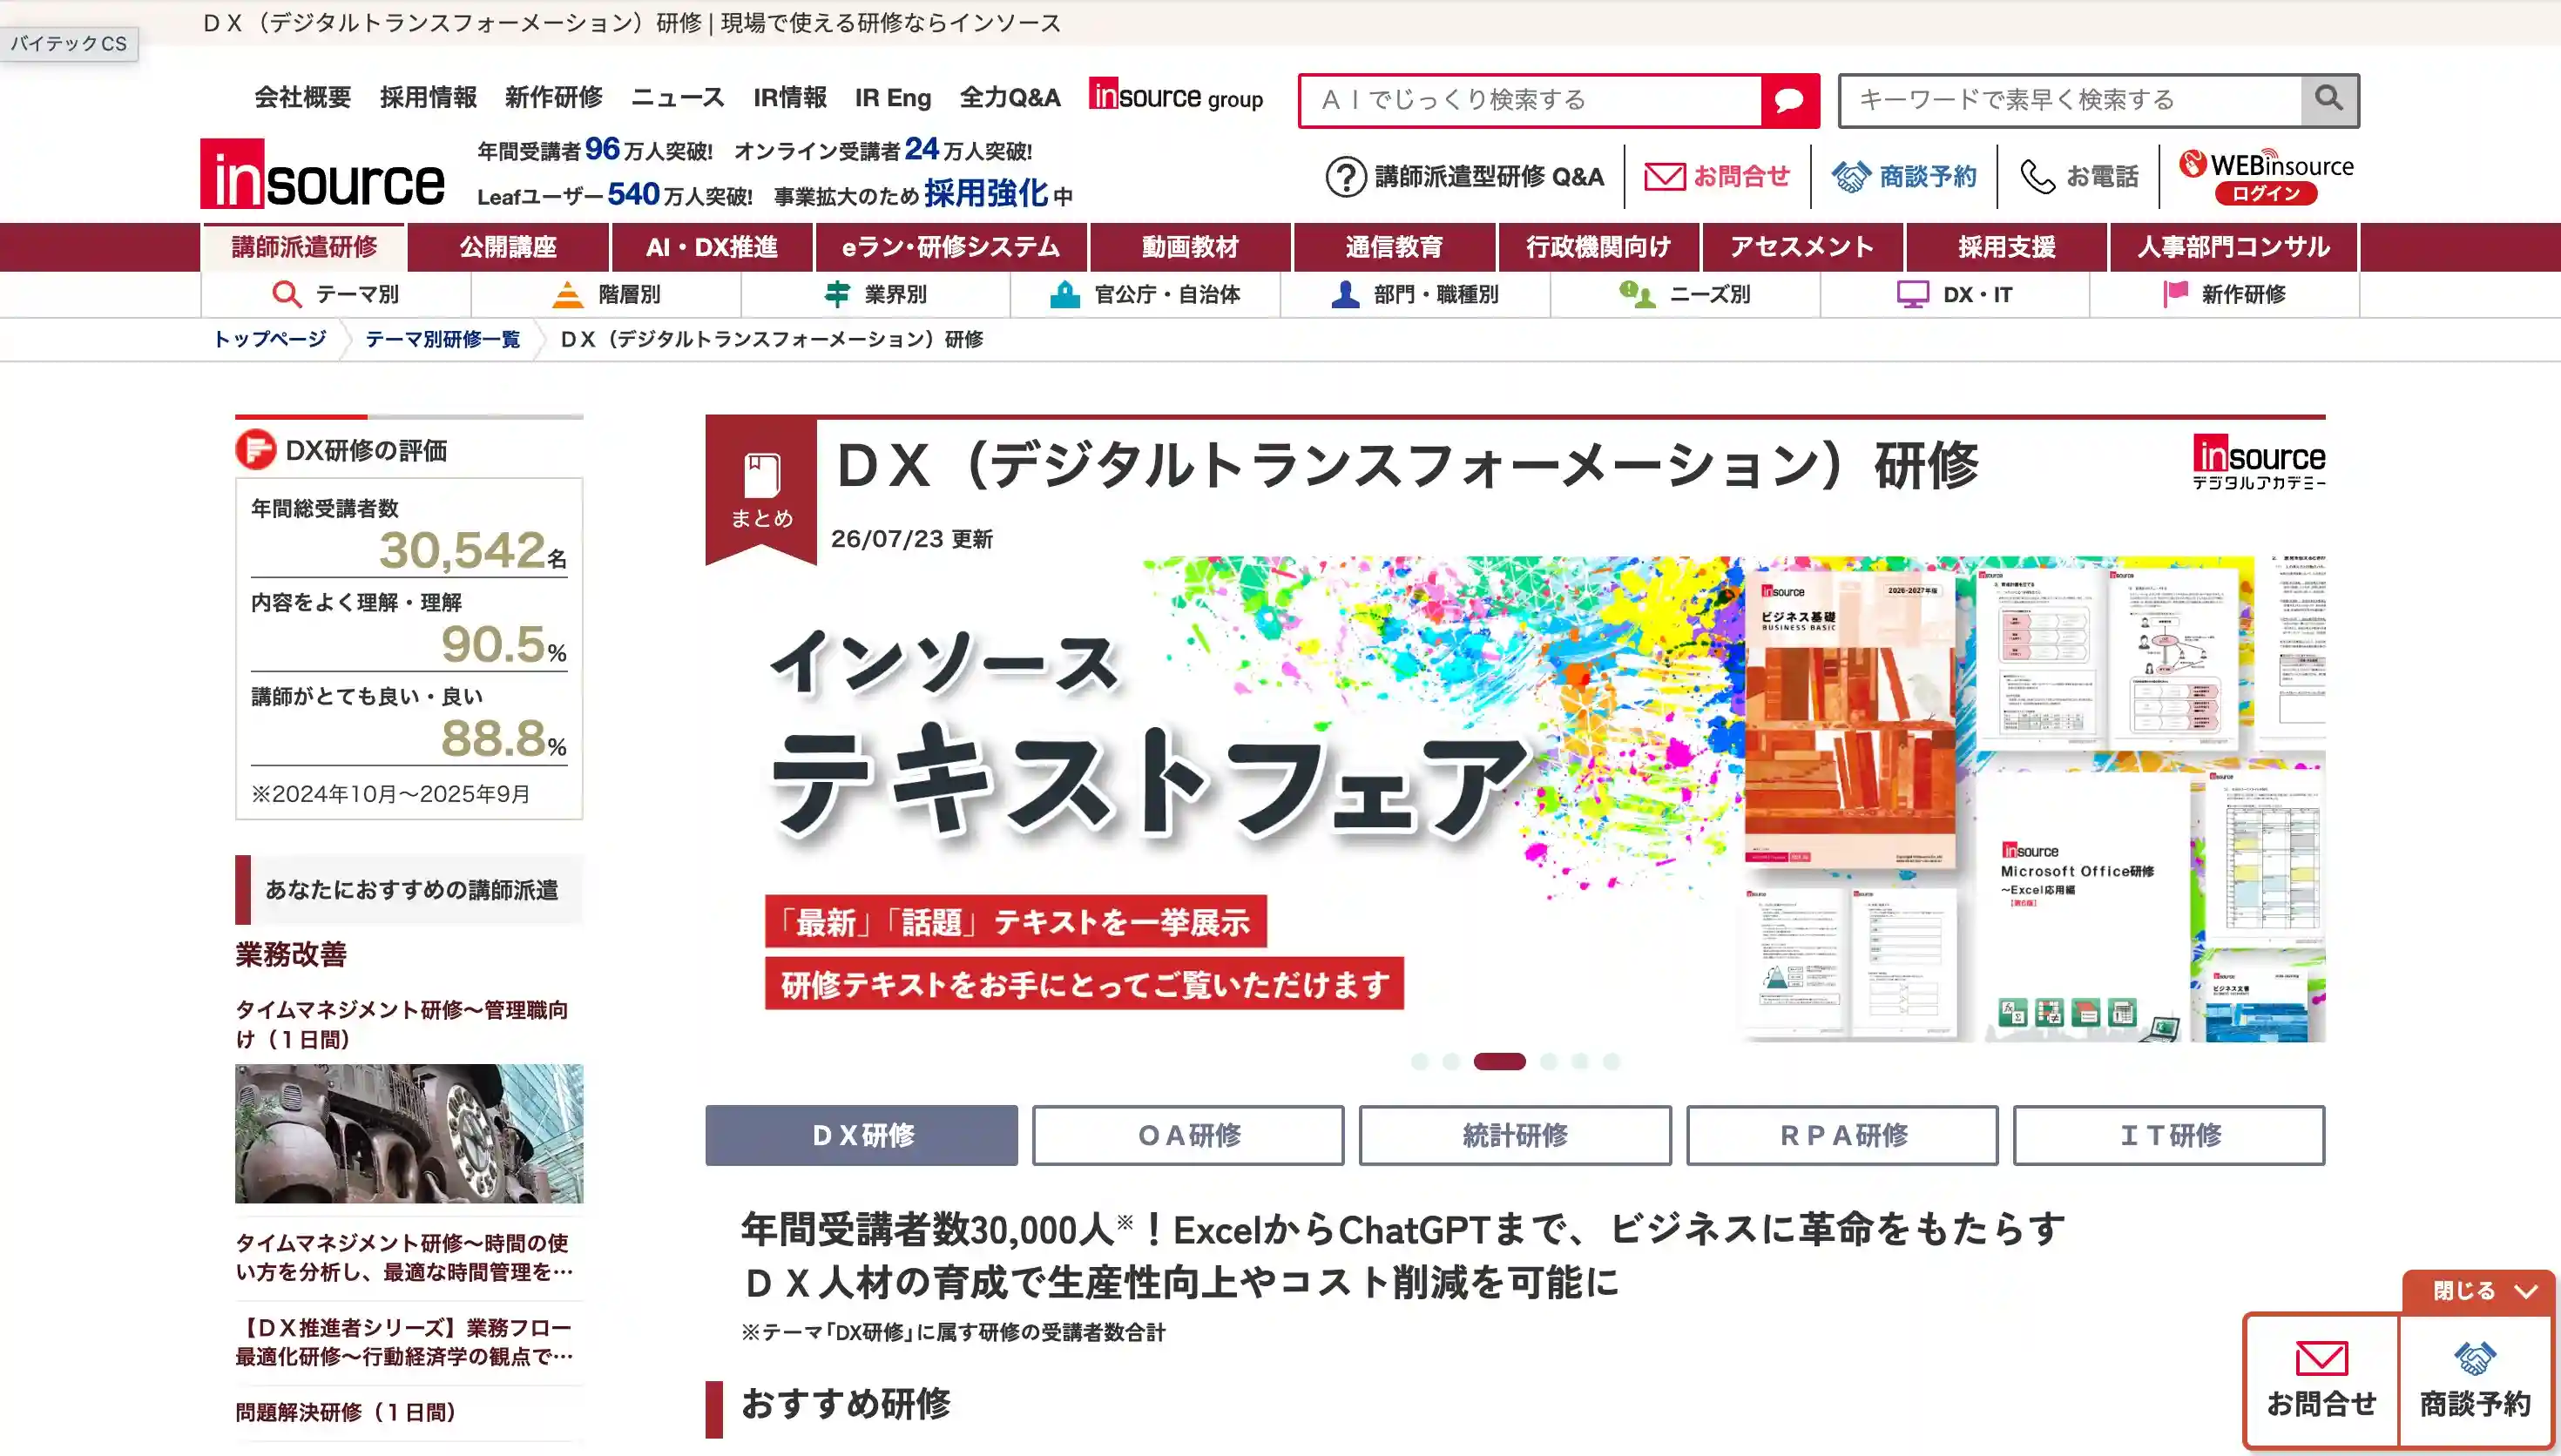Image resolution: width=2561 pixels, height=1456 pixels.
Task: Click the AI search speech bubble icon
Action: 1788,100
